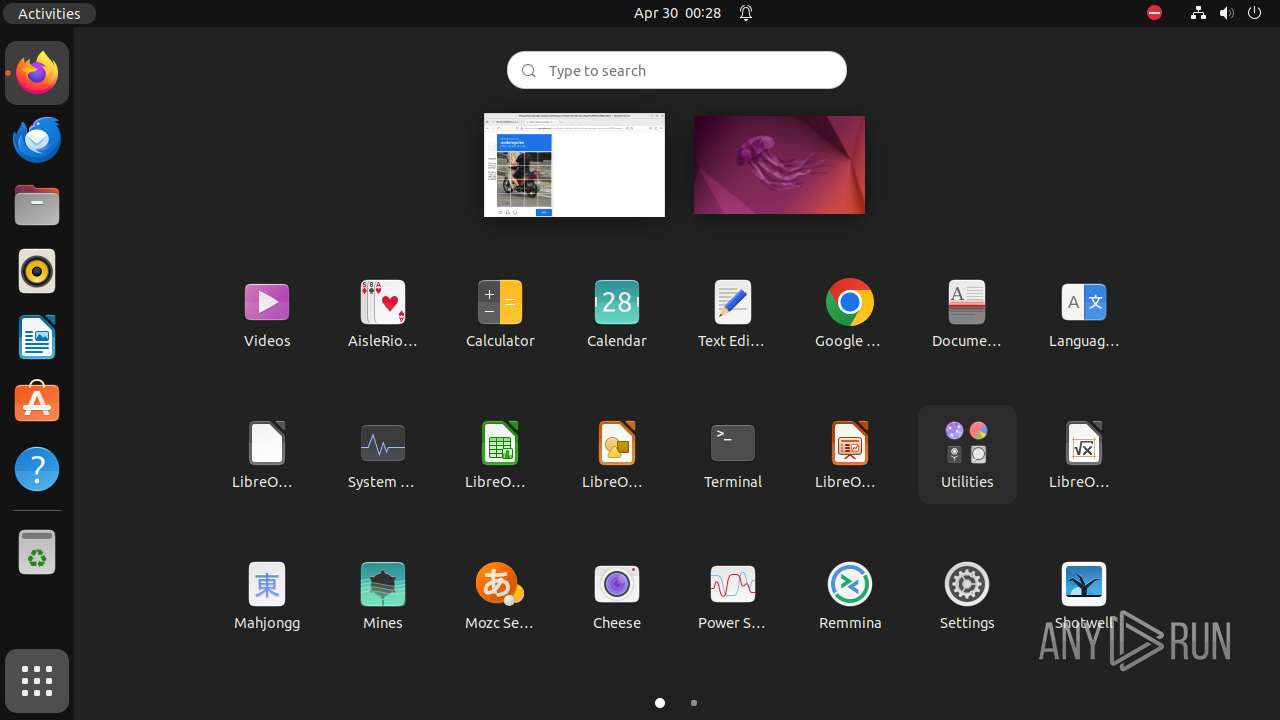The width and height of the screenshot is (1280, 720).
Task: Switch to the empty jellyfish wallpaper workspace
Action: (x=779, y=165)
